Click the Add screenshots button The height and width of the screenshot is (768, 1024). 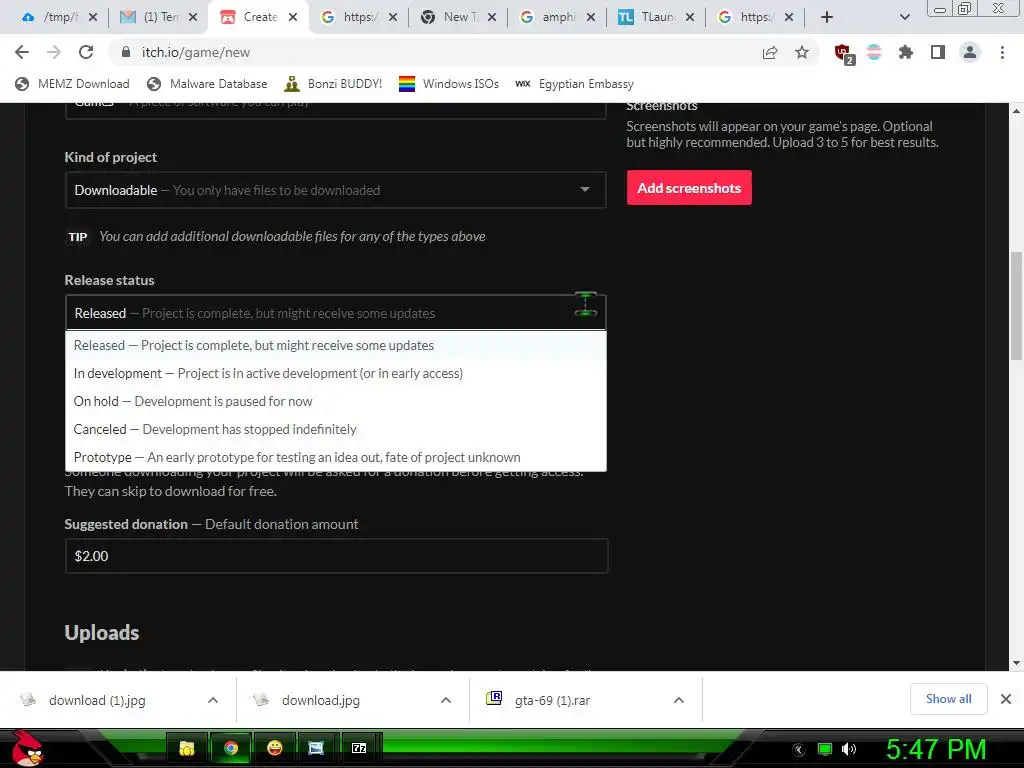point(689,188)
